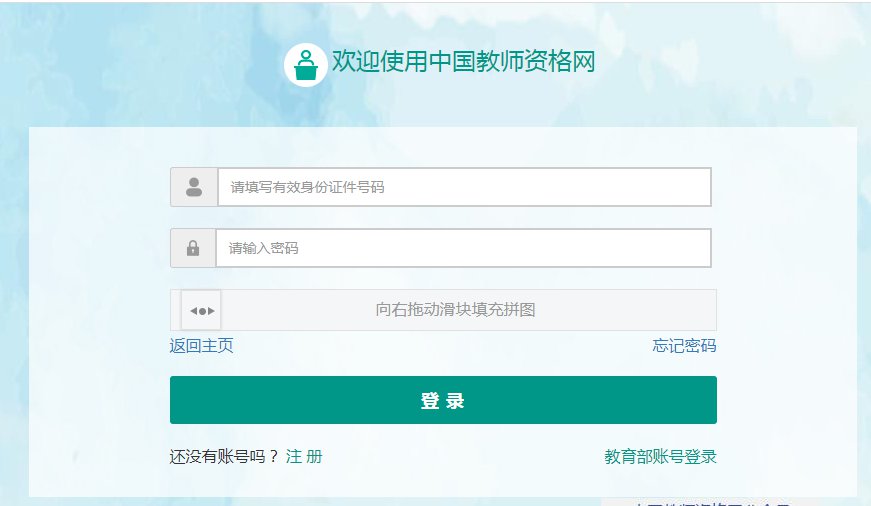The height and width of the screenshot is (506, 871).
Task: Click the lock icon beside password field
Action: pyautogui.click(x=193, y=248)
